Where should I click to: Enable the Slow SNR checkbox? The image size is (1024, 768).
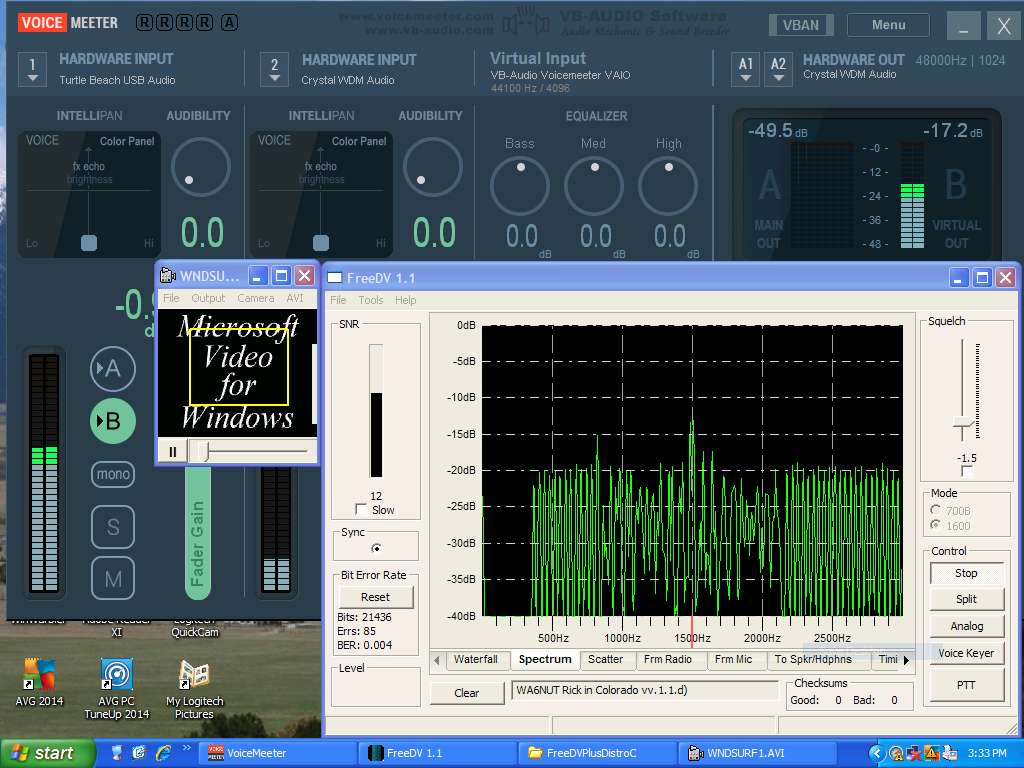click(362, 510)
